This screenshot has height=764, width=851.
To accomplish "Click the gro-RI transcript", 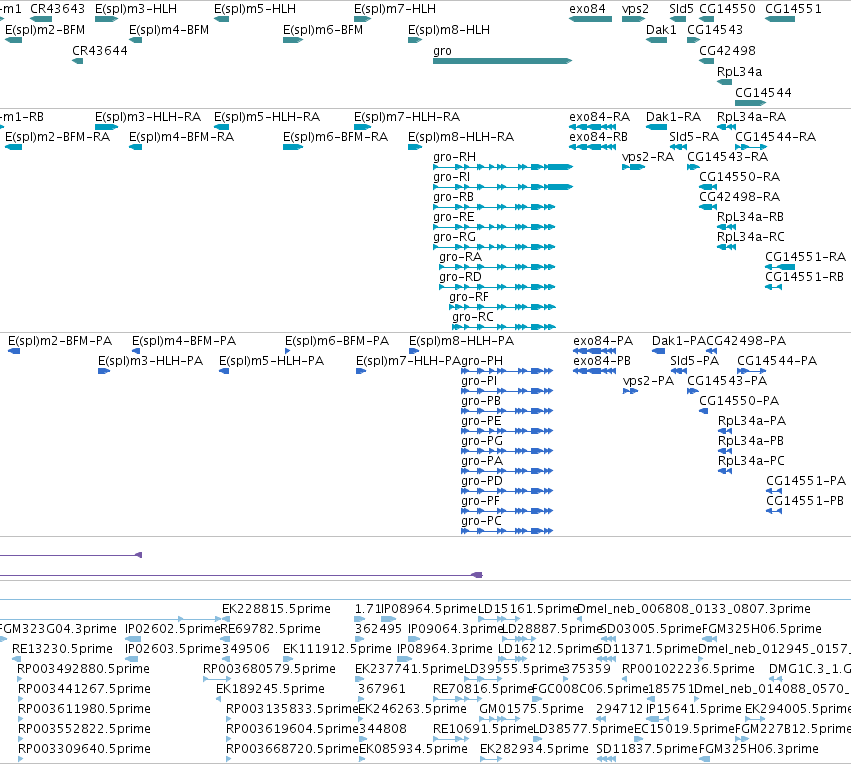I will [503, 187].
